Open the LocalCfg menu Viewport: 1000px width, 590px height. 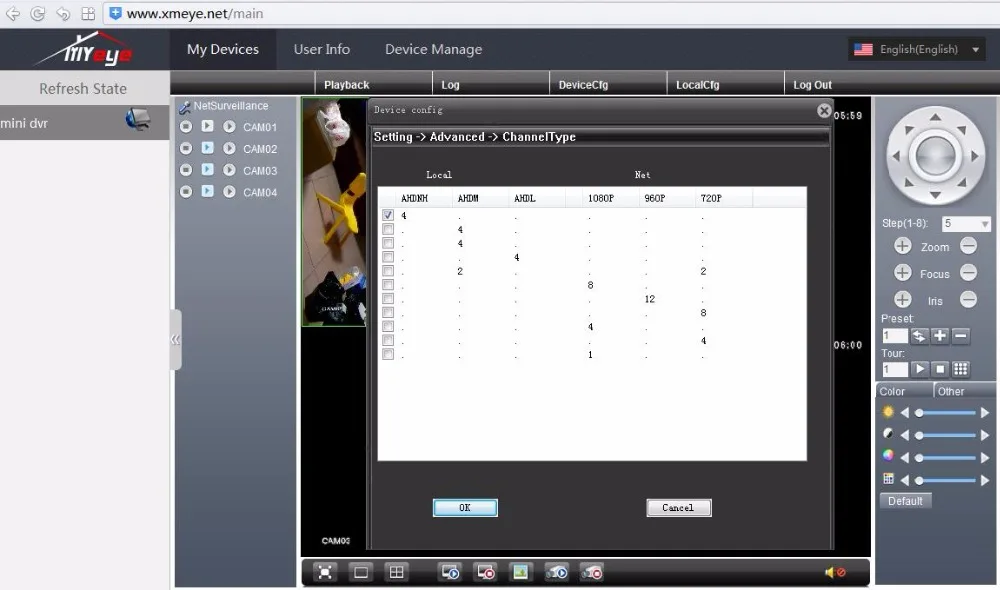point(697,85)
